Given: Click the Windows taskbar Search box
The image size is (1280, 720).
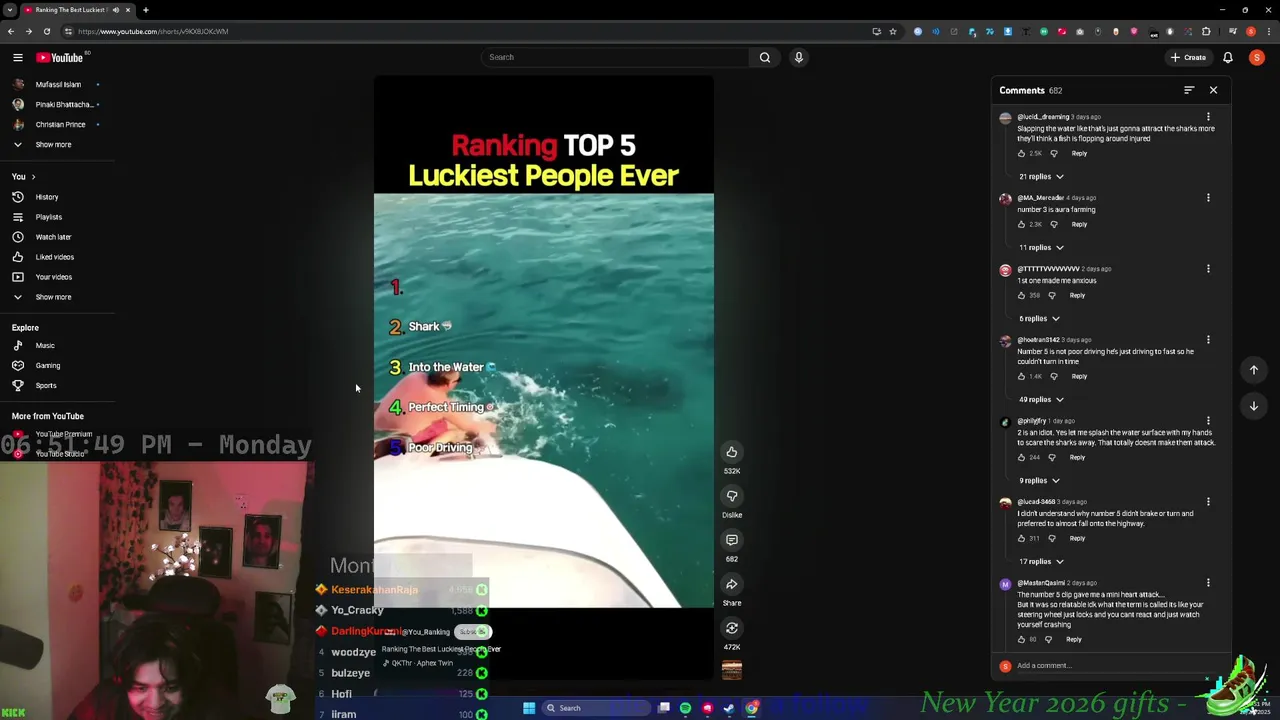Looking at the screenshot, I should 594,708.
